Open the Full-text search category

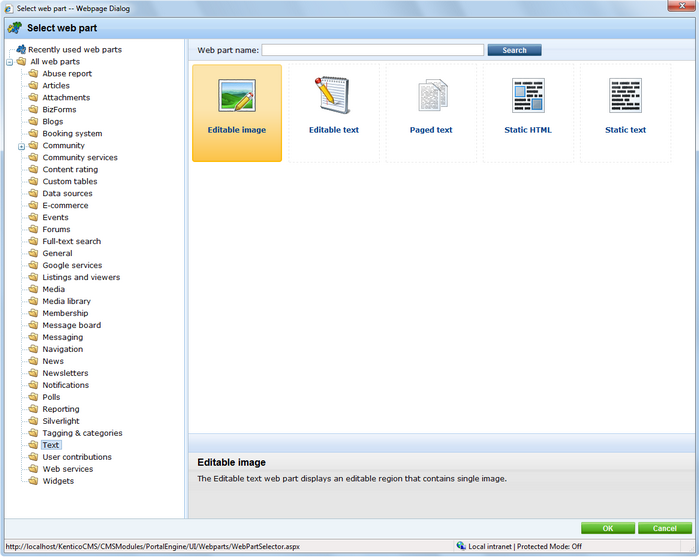71,242
